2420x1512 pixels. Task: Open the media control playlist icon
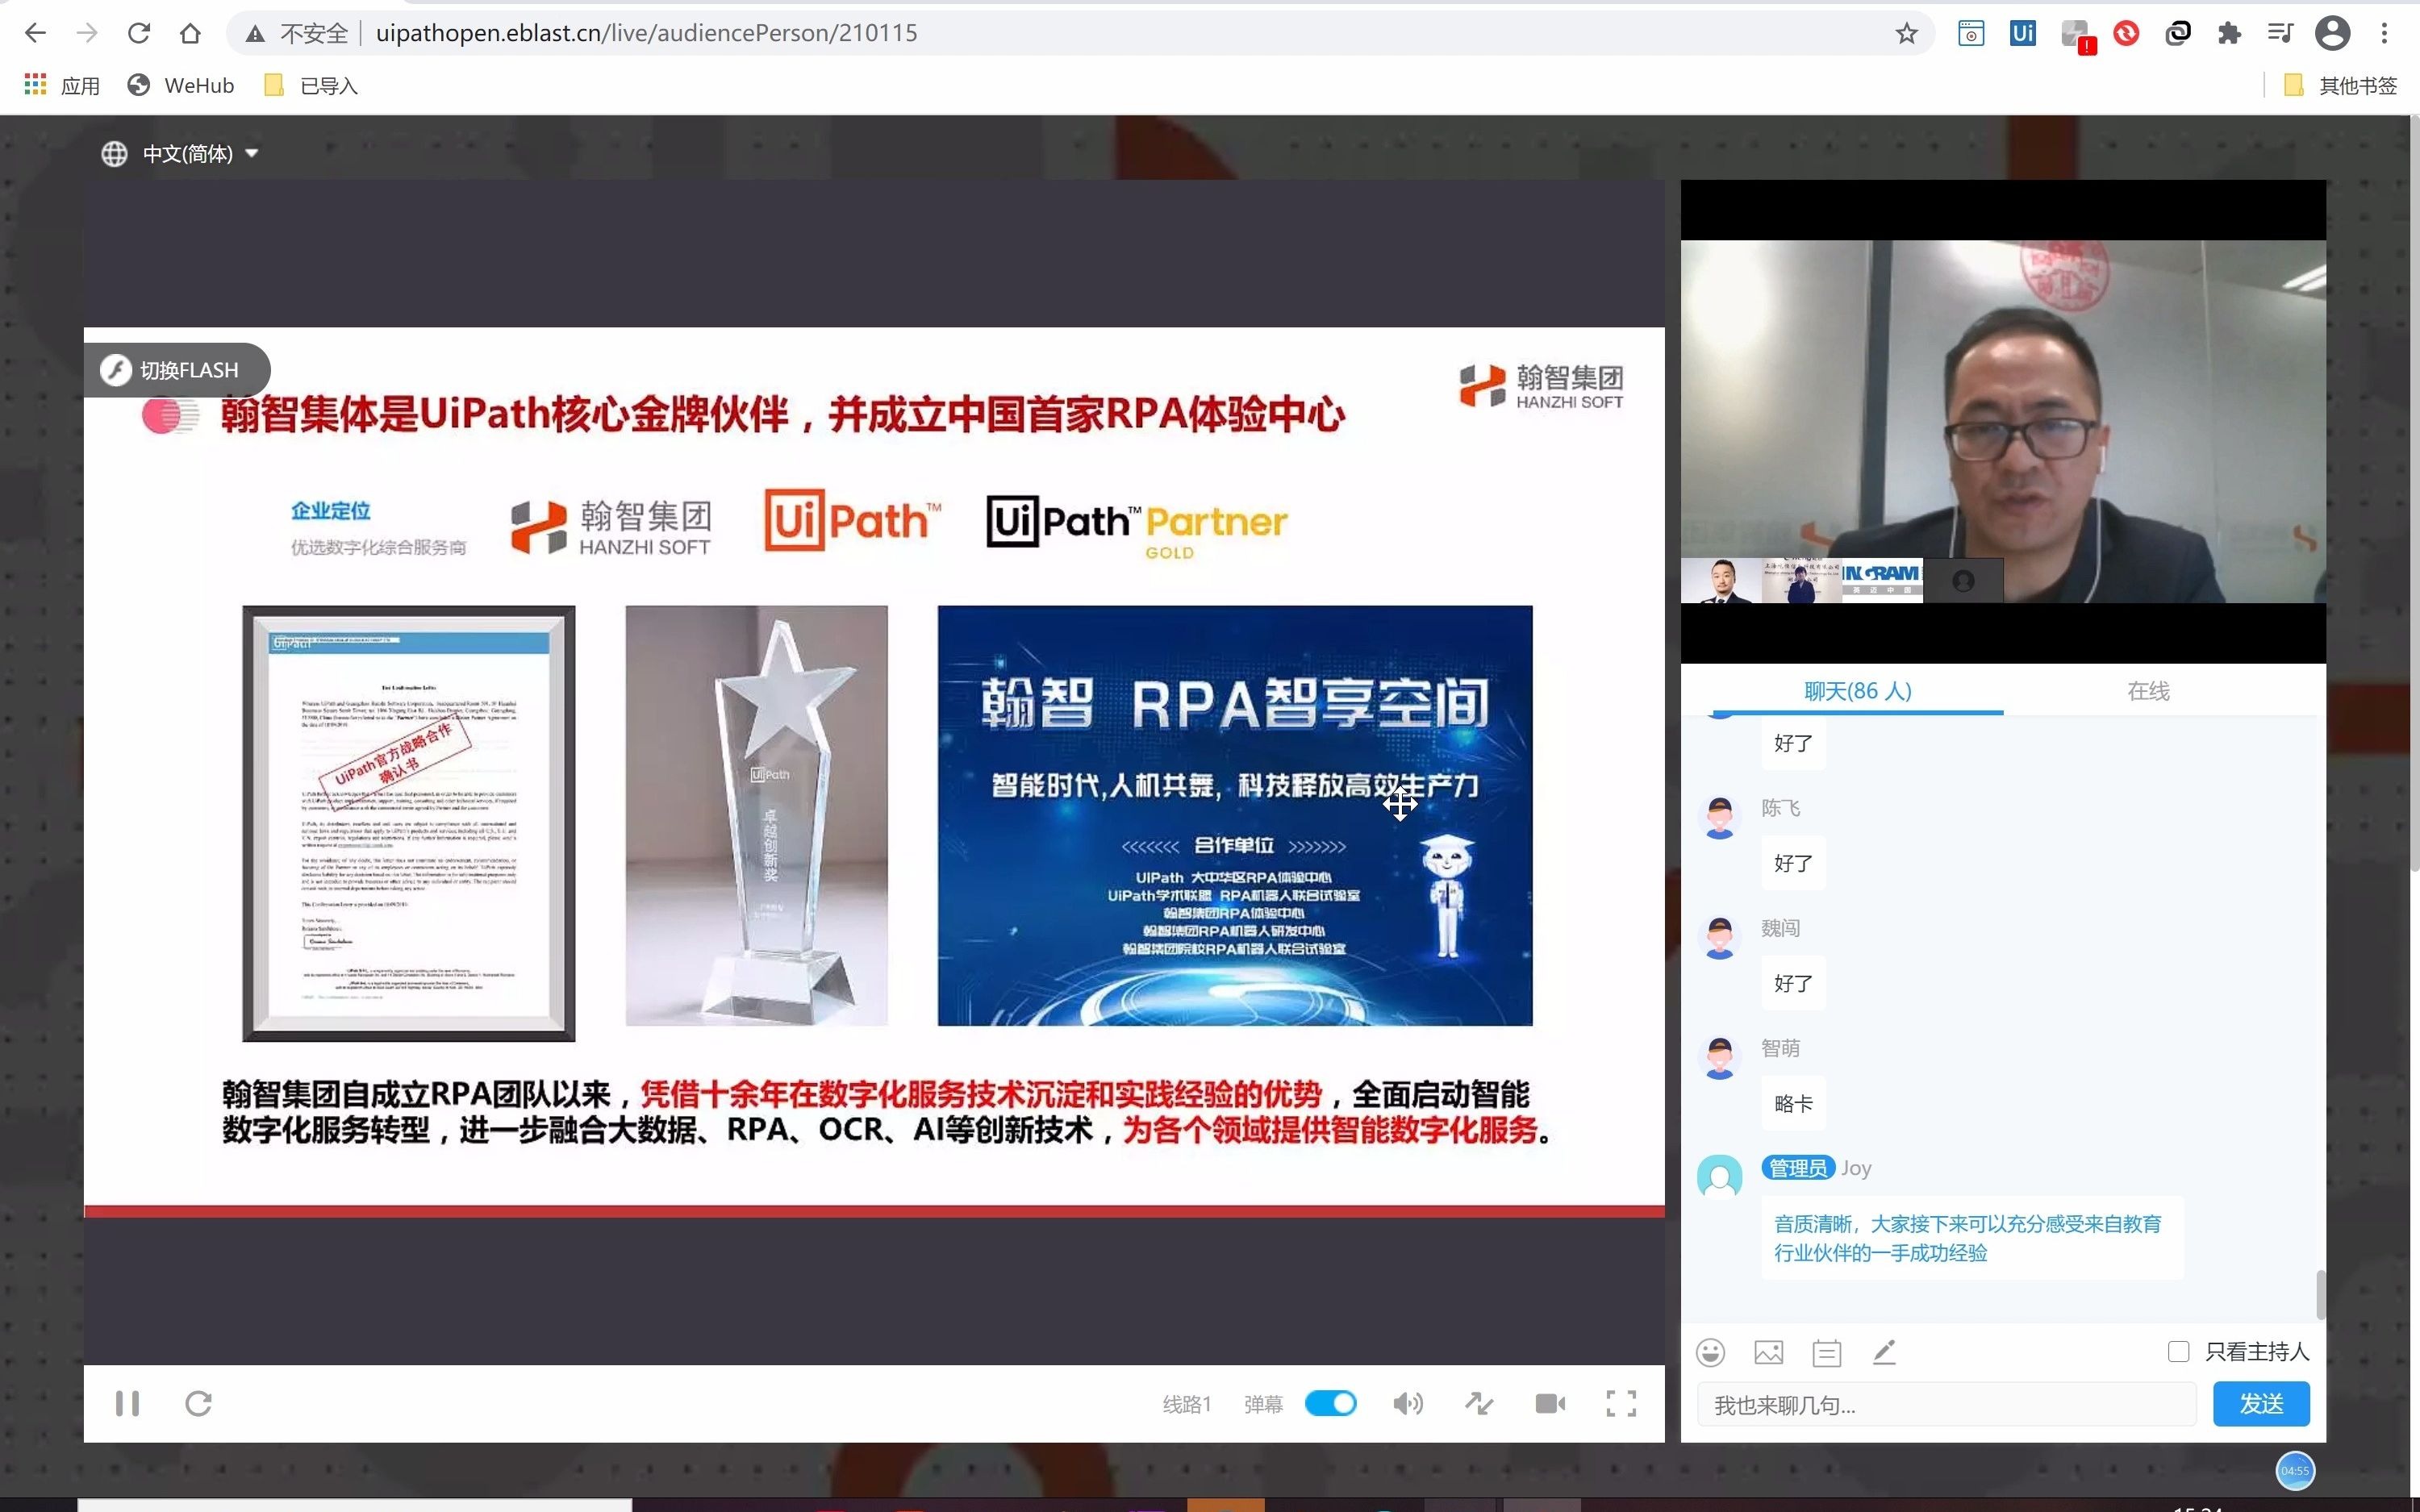[2281, 33]
